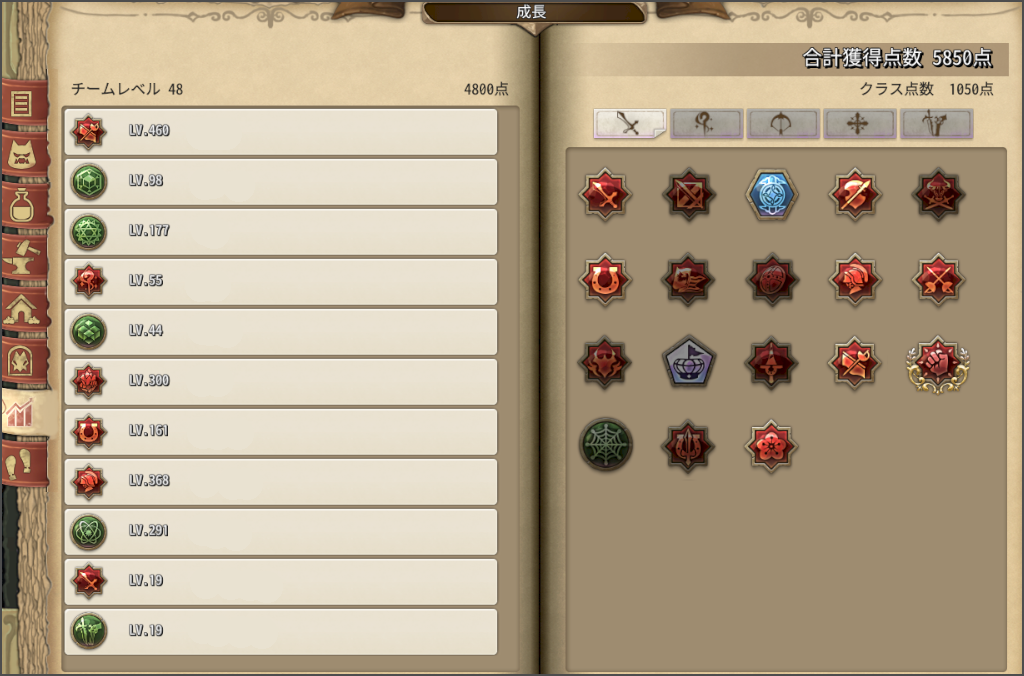1024x676 pixels.
Task: Open the cross-shaped cleric class tab
Action: [x=859, y=123]
